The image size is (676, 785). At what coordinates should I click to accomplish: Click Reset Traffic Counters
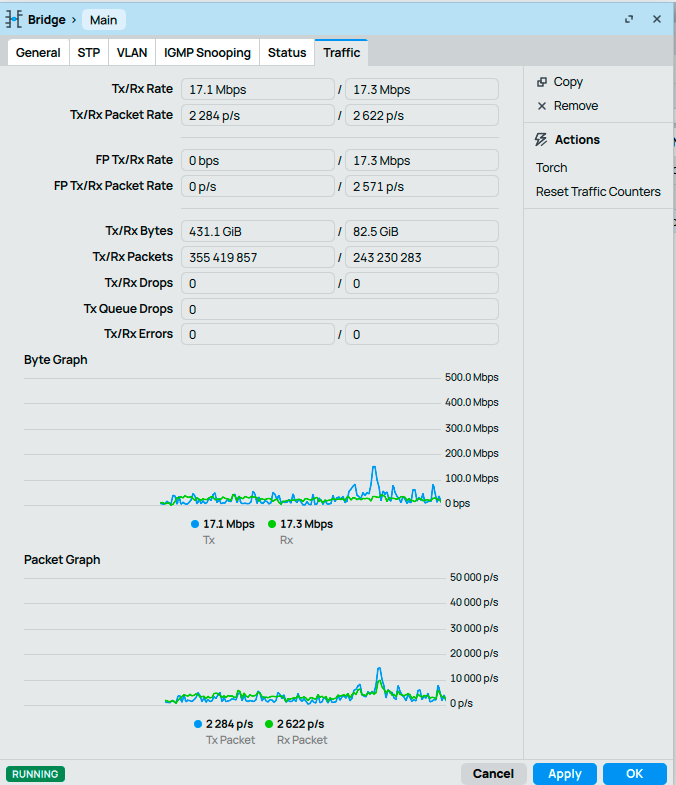click(598, 192)
